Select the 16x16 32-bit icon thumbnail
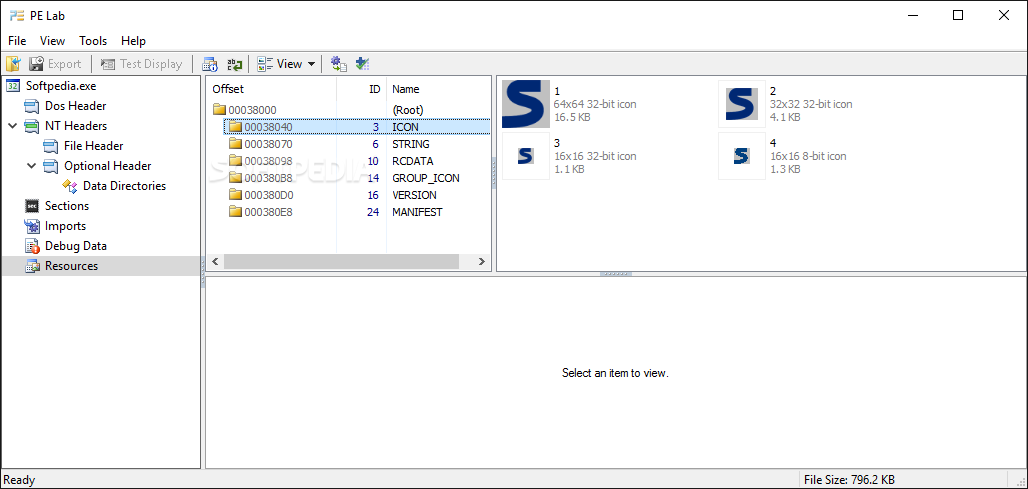The width and height of the screenshot is (1028, 489). coord(526,156)
